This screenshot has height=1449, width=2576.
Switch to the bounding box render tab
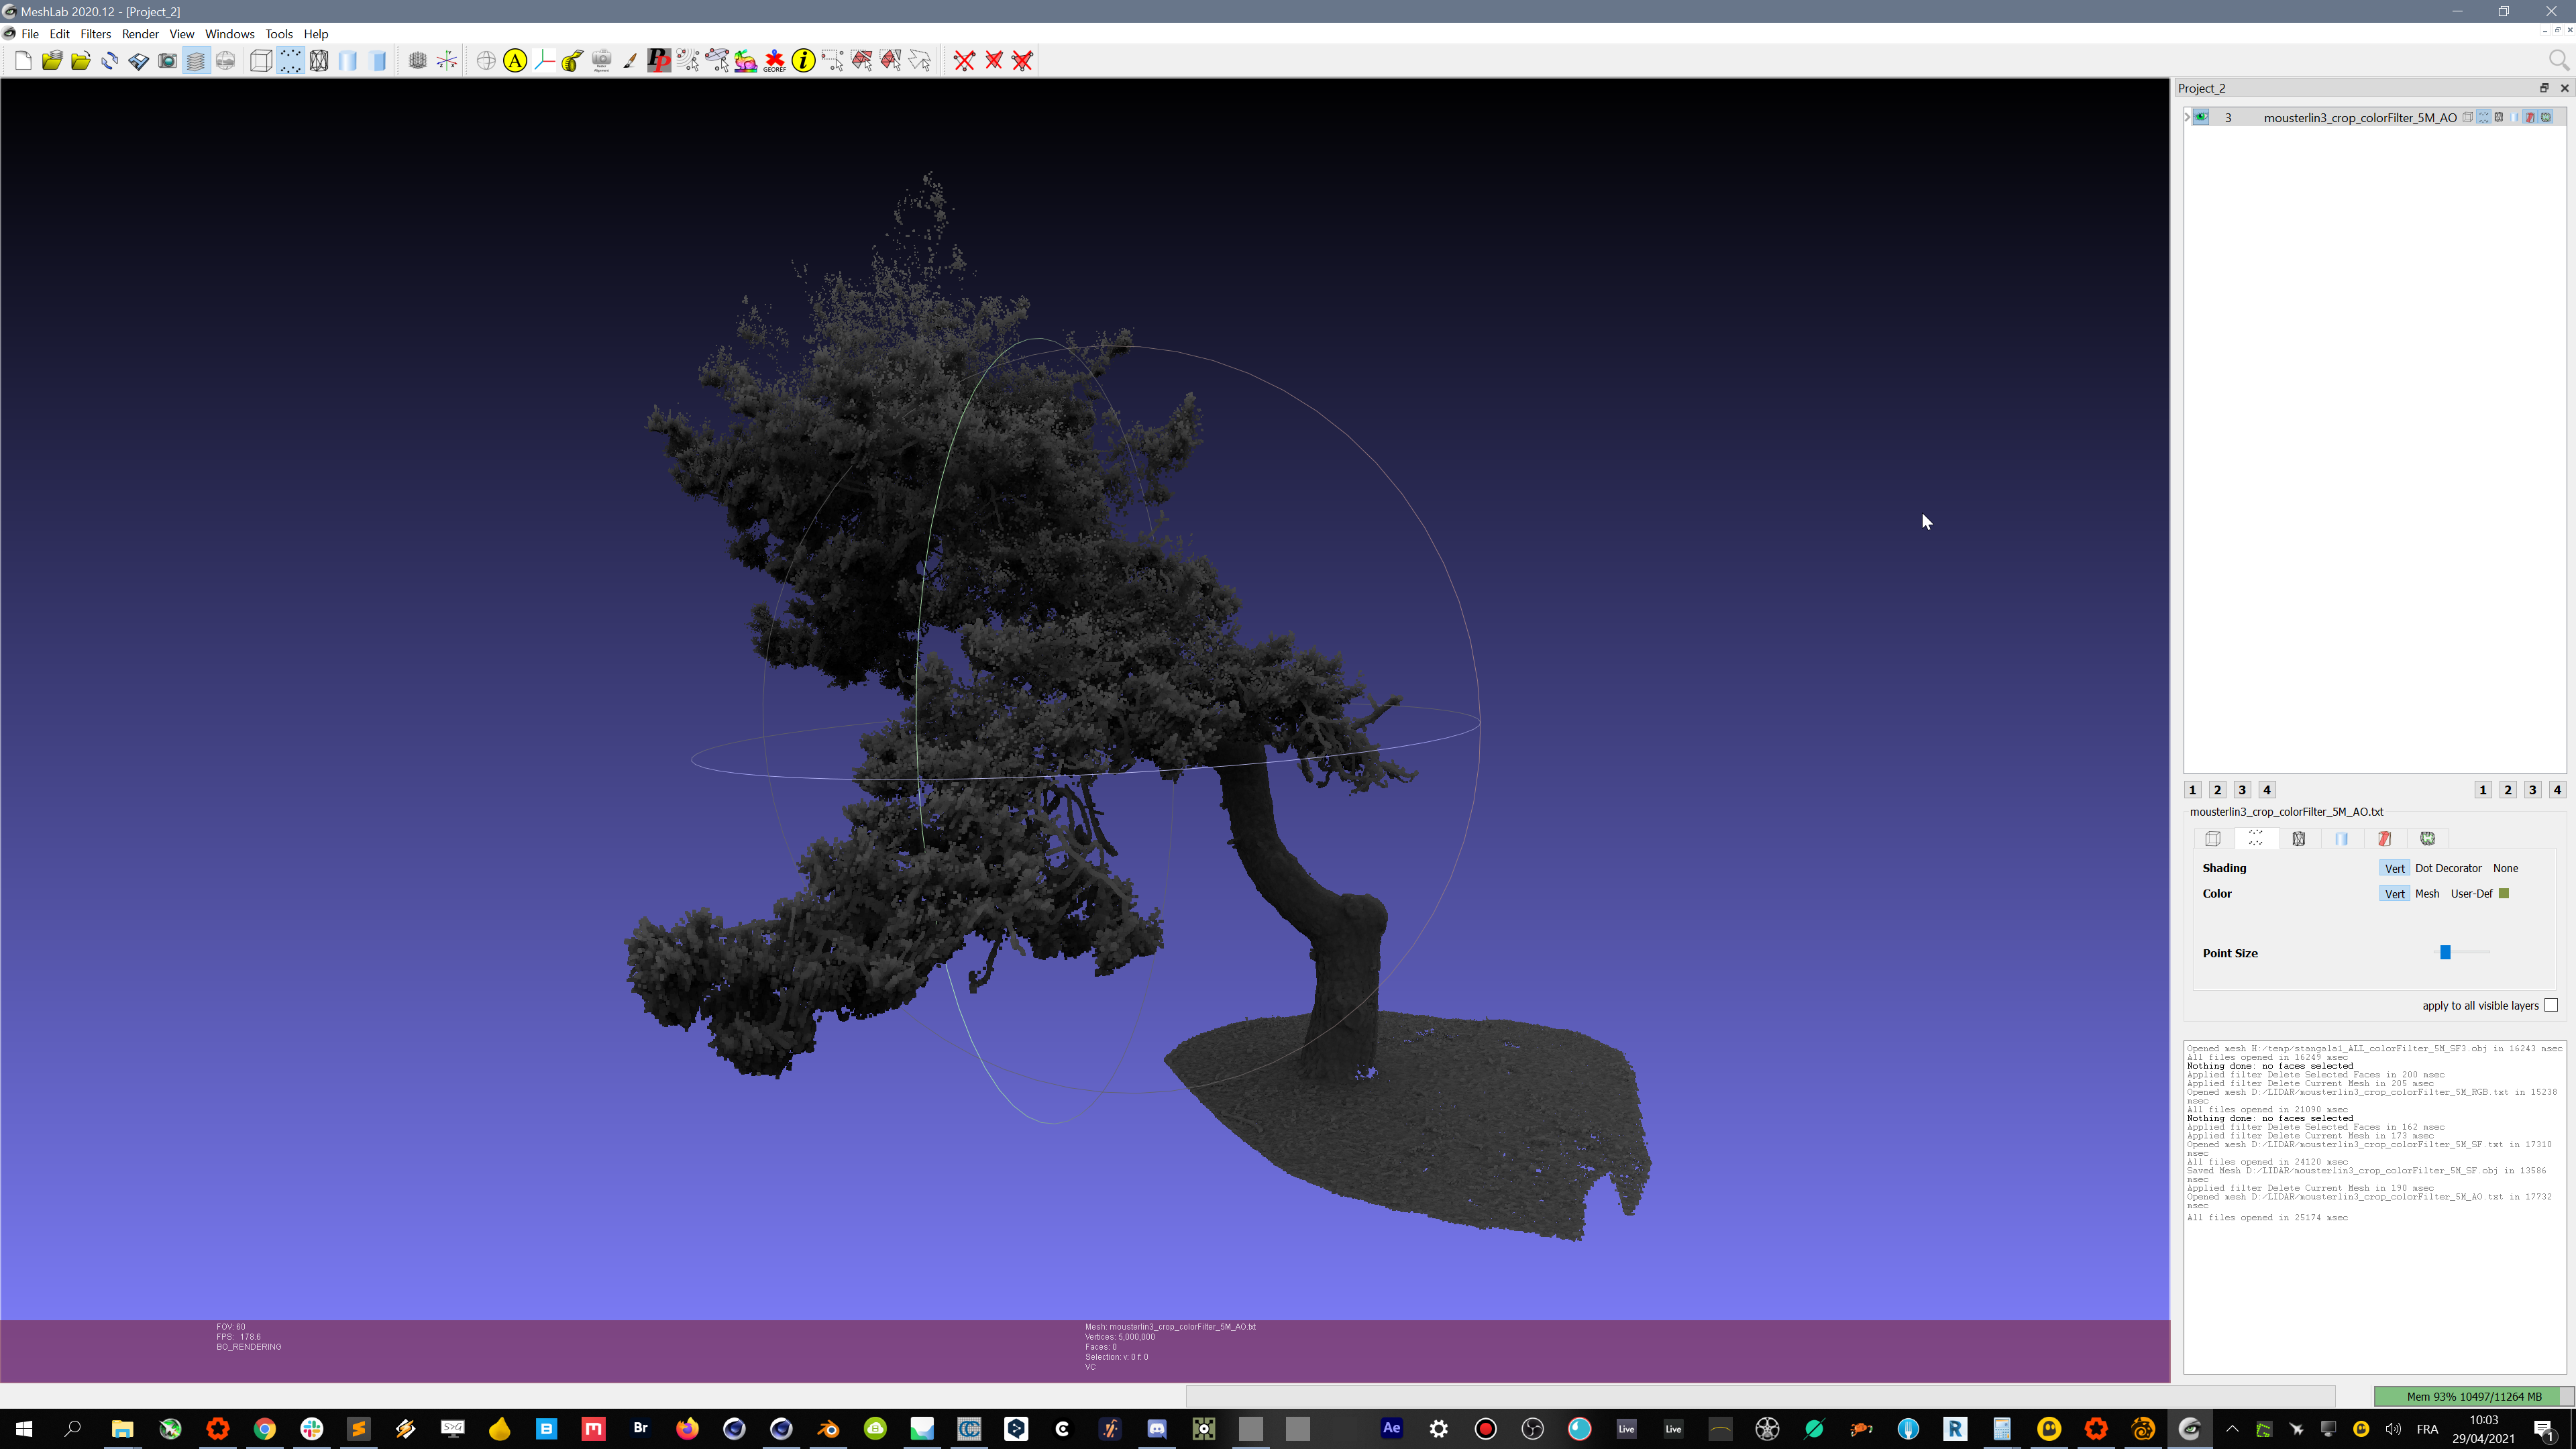2213,839
